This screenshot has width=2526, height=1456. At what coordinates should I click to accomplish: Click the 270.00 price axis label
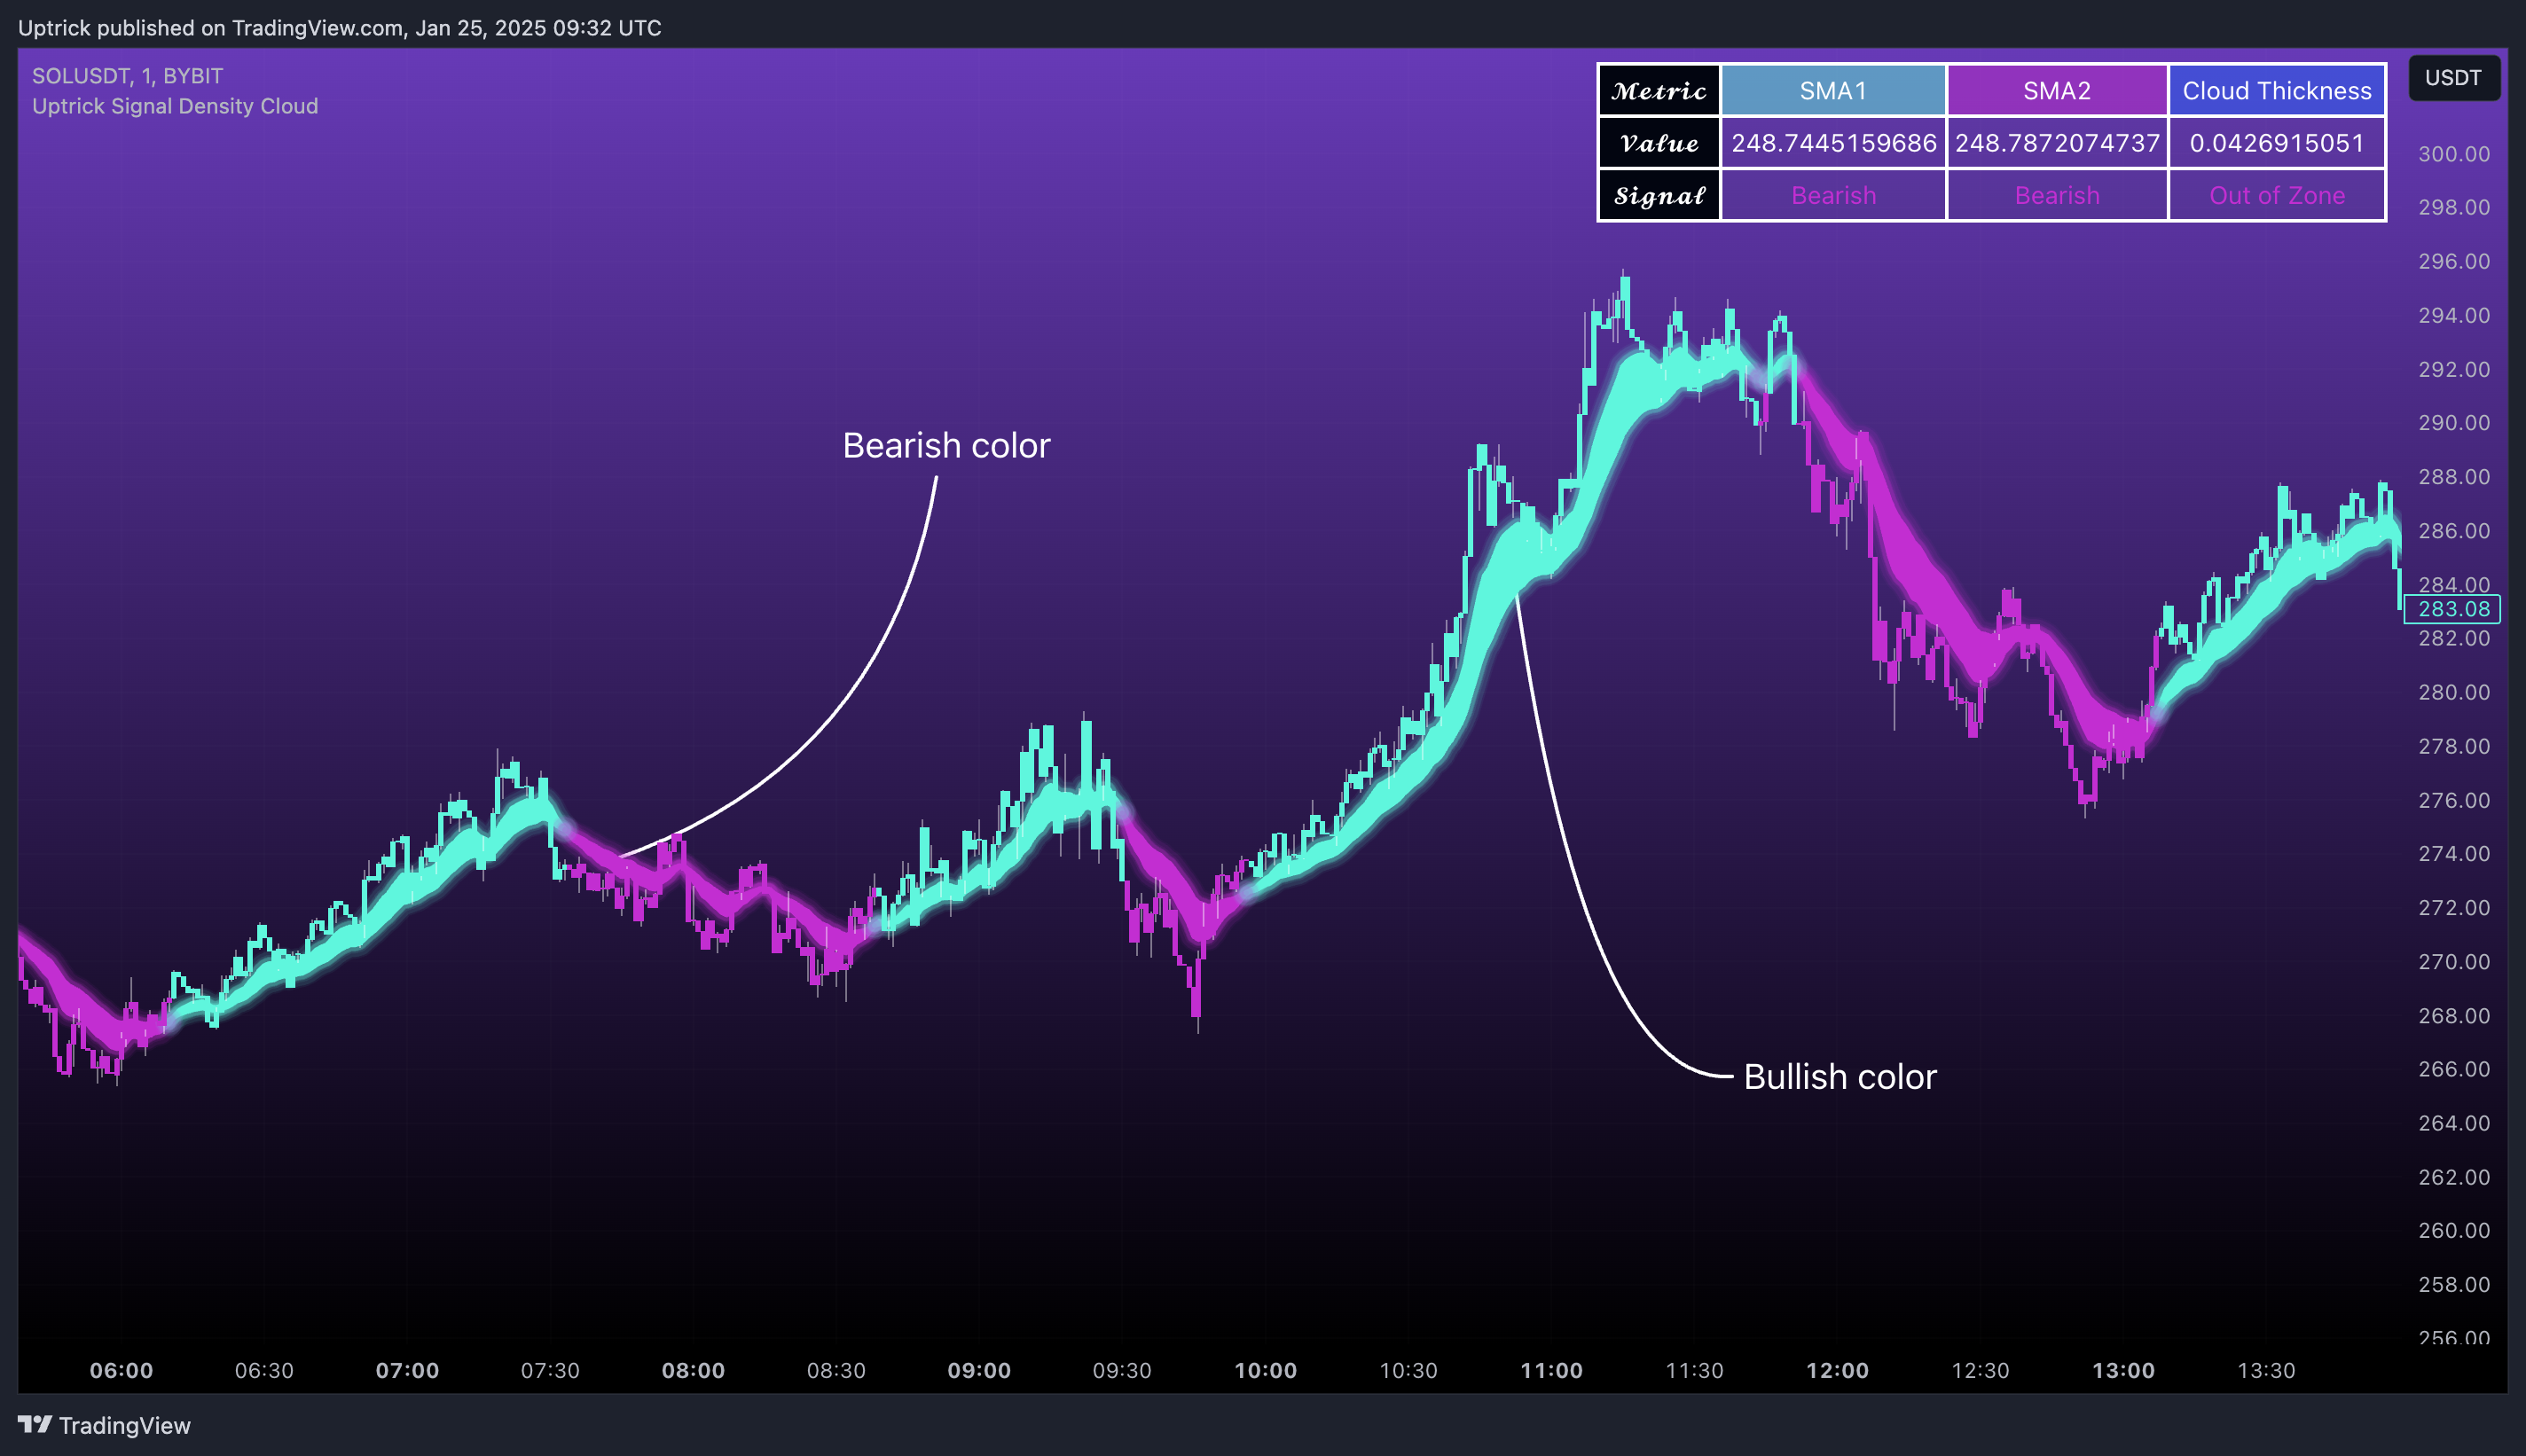tap(2454, 962)
